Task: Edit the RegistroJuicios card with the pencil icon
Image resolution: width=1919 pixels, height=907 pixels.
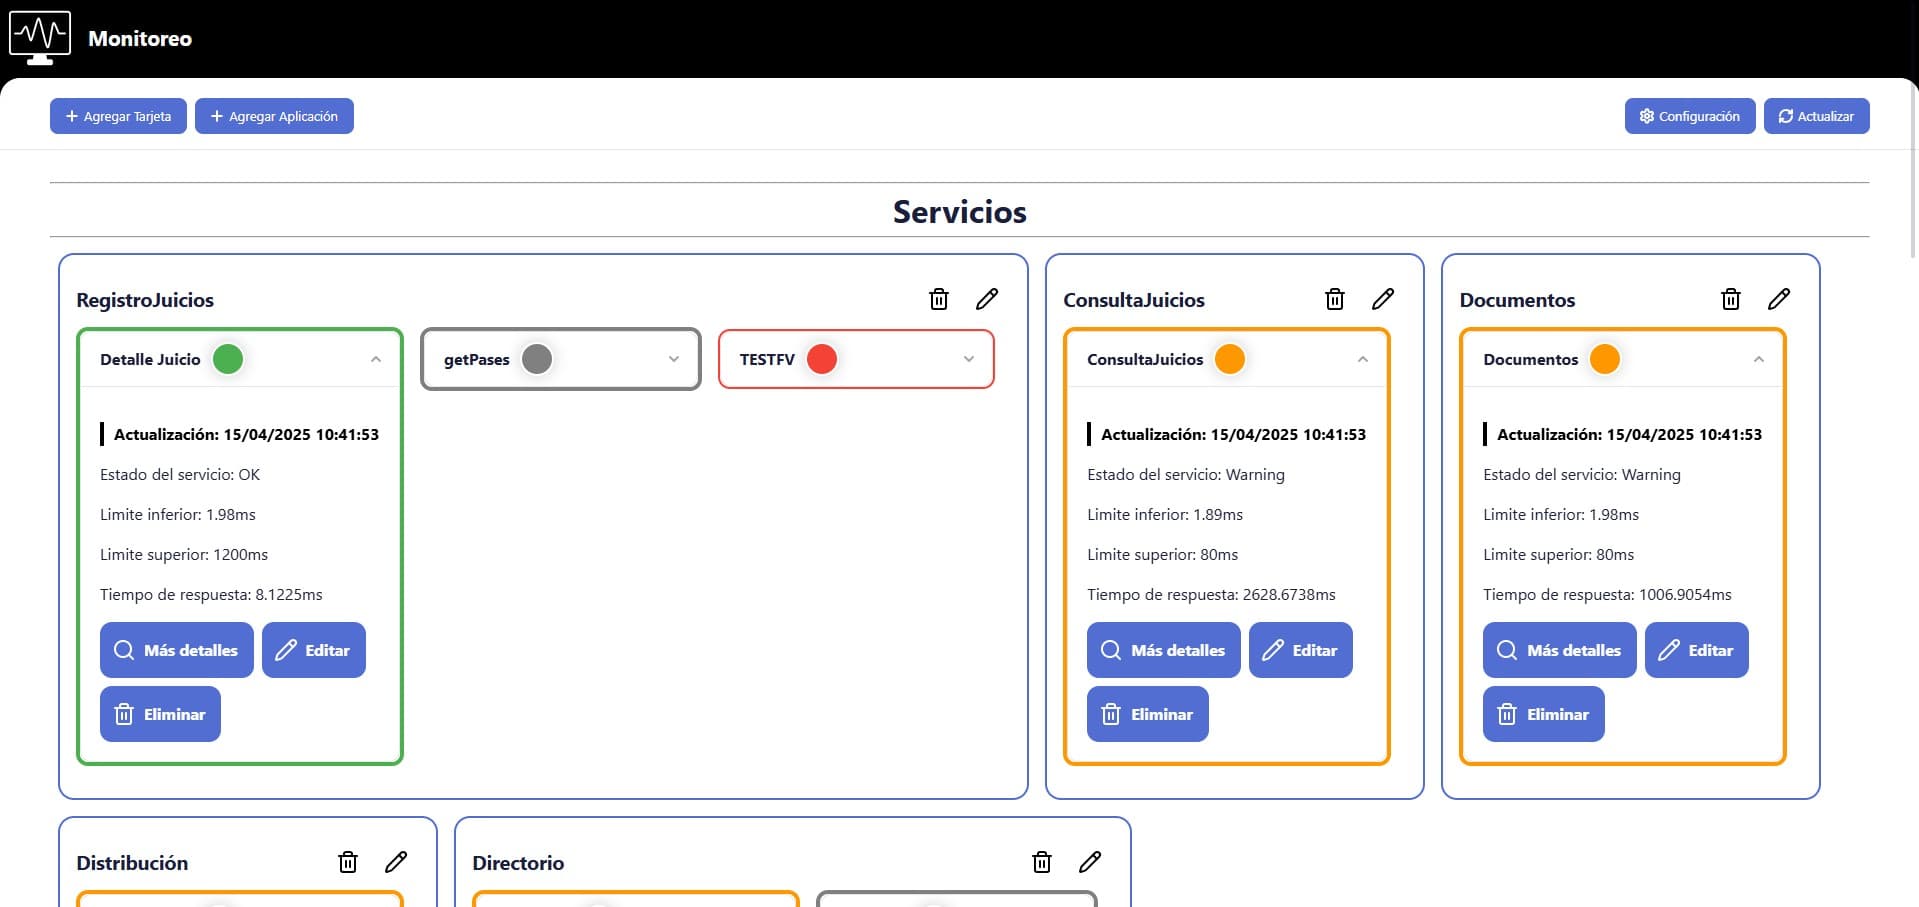Action: click(987, 299)
